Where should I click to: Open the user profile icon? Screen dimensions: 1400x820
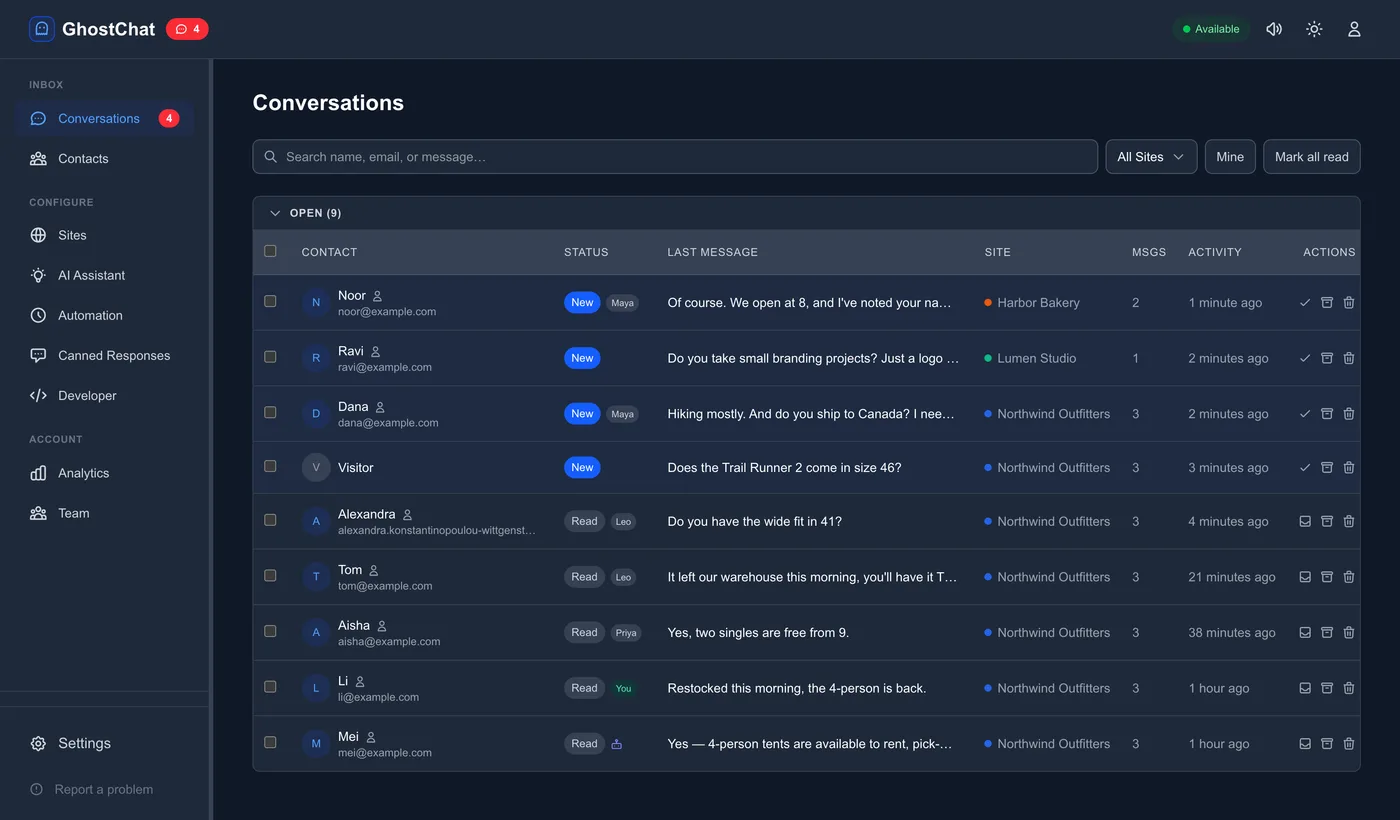(x=1354, y=29)
